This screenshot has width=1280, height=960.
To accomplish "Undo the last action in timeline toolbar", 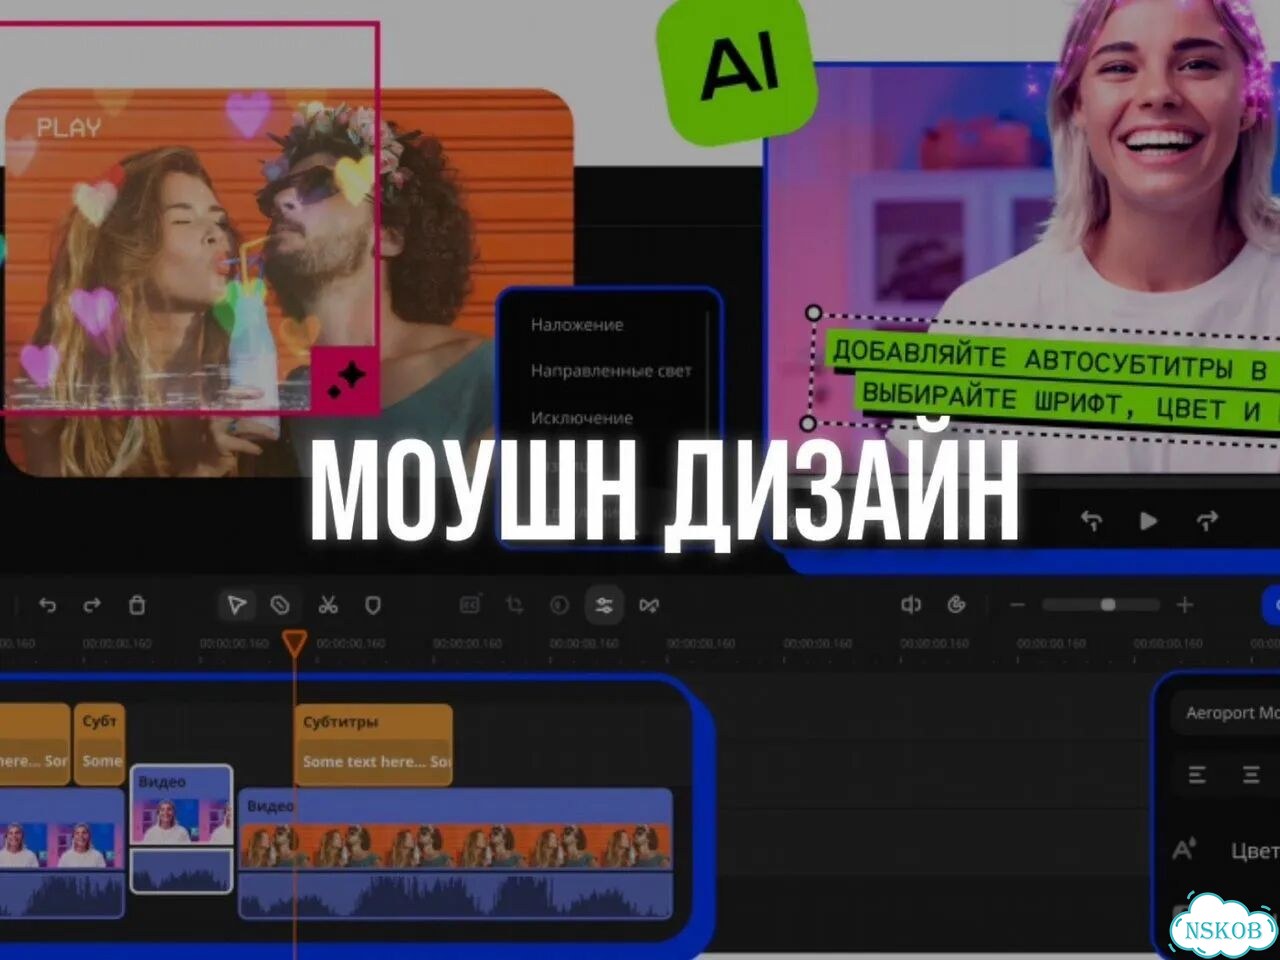I will 47,605.
